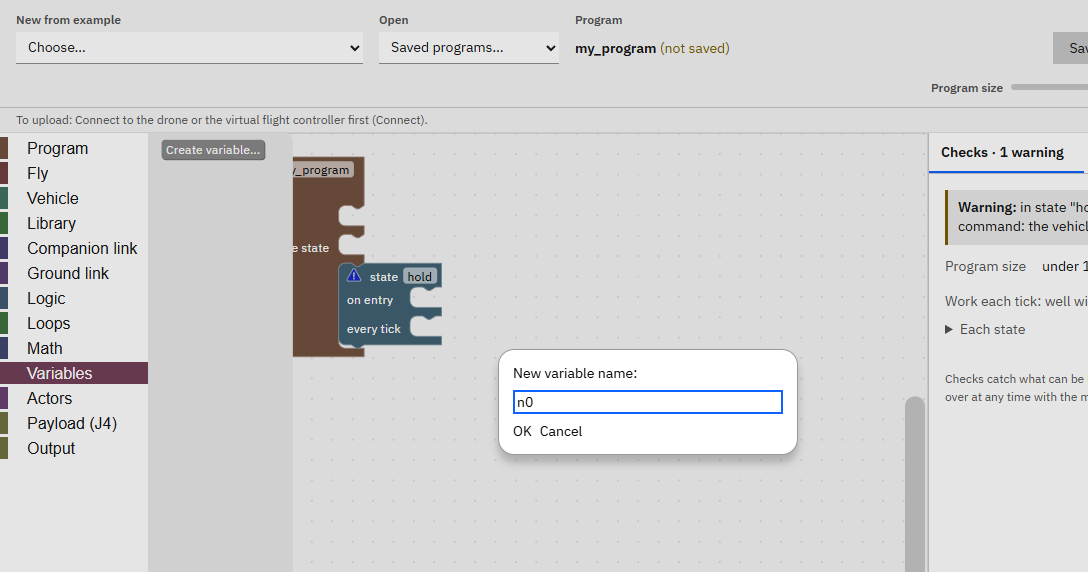Click the Program size progress bar
The width and height of the screenshot is (1088, 572).
pyautogui.click(x=1049, y=87)
